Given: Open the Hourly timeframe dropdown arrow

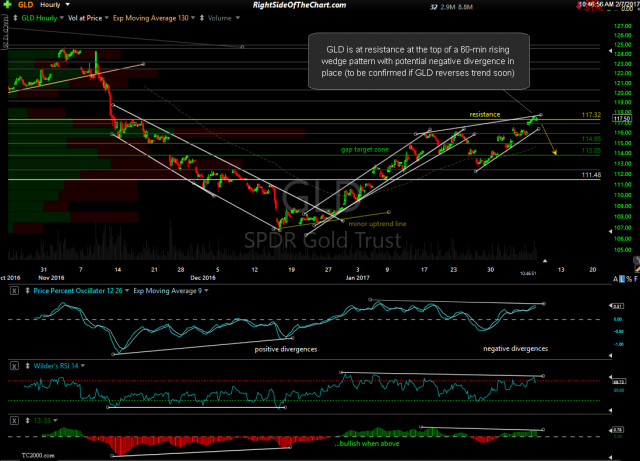Looking at the screenshot, I should 67,4.
